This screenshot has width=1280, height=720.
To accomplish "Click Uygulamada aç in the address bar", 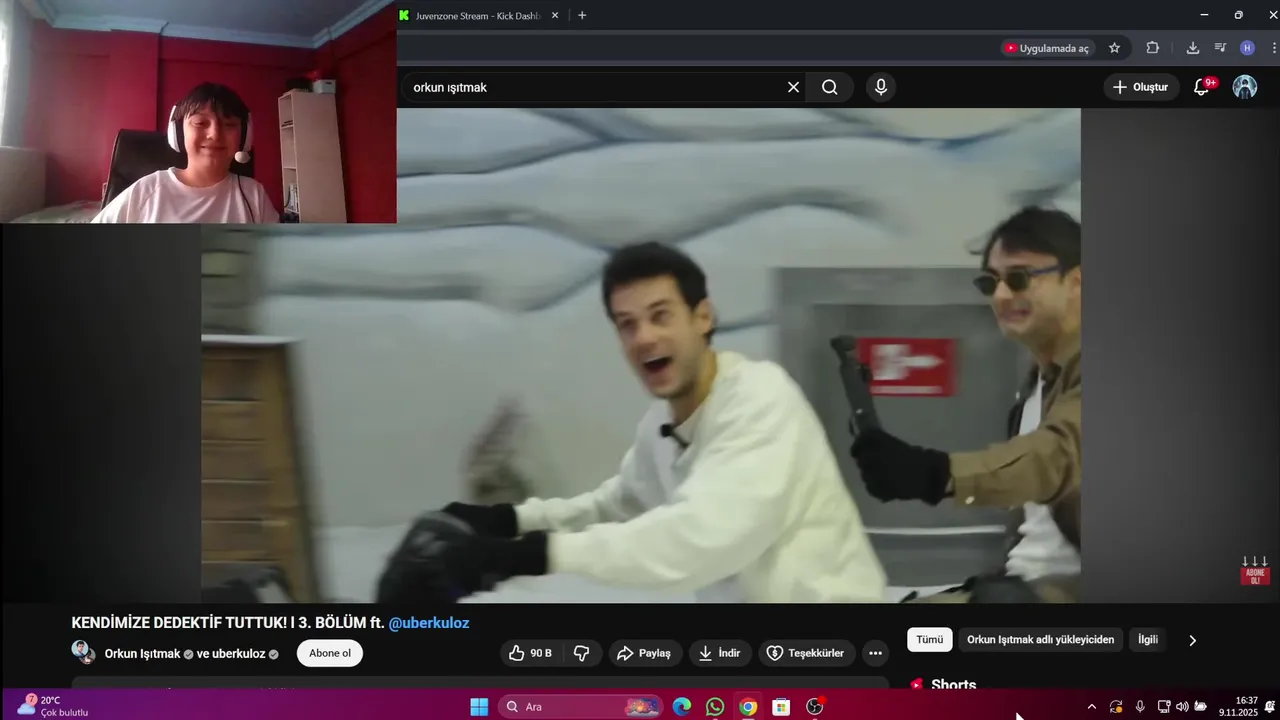I will pyautogui.click(x=1047, y=48).
